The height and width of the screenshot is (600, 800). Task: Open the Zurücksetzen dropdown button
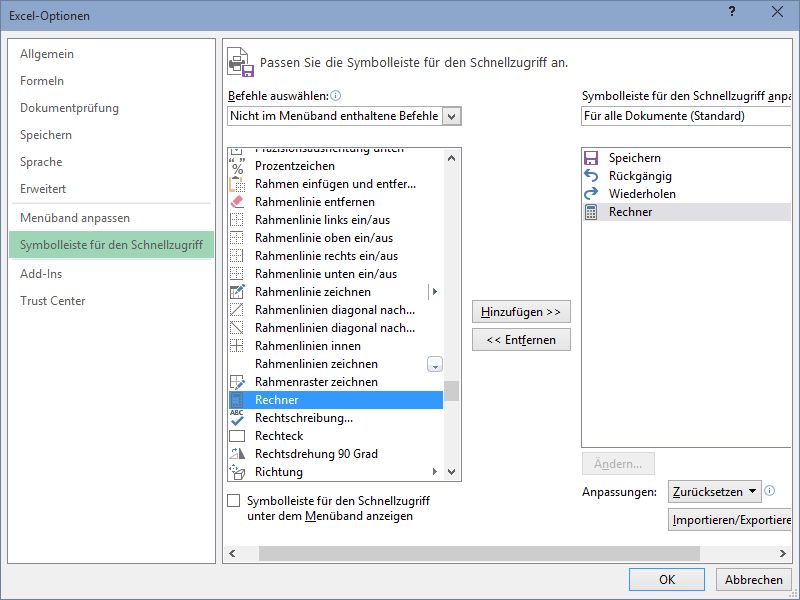point(714,492)
